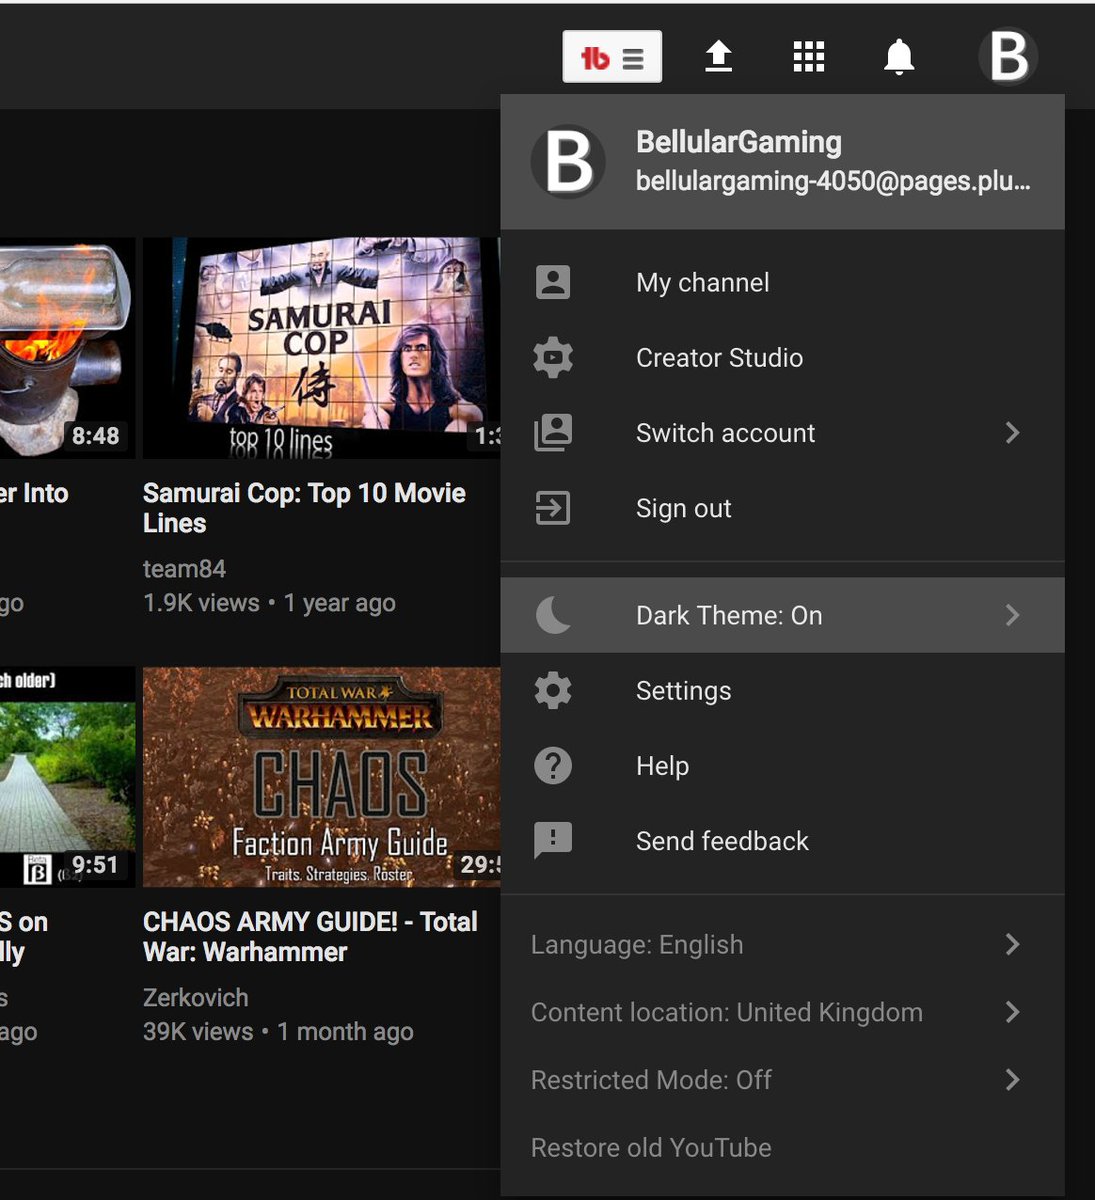The image size is (1095, 1200).
Task: Open the YouTube apps grid icon
Action: (809, 57)
